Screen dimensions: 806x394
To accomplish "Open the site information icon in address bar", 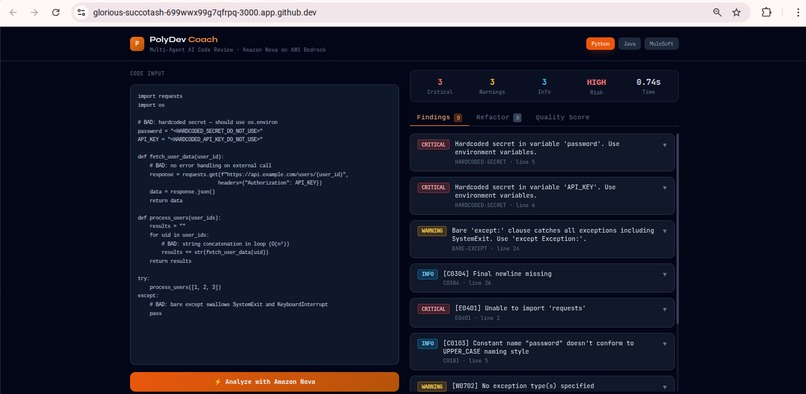I will (81, 12).
